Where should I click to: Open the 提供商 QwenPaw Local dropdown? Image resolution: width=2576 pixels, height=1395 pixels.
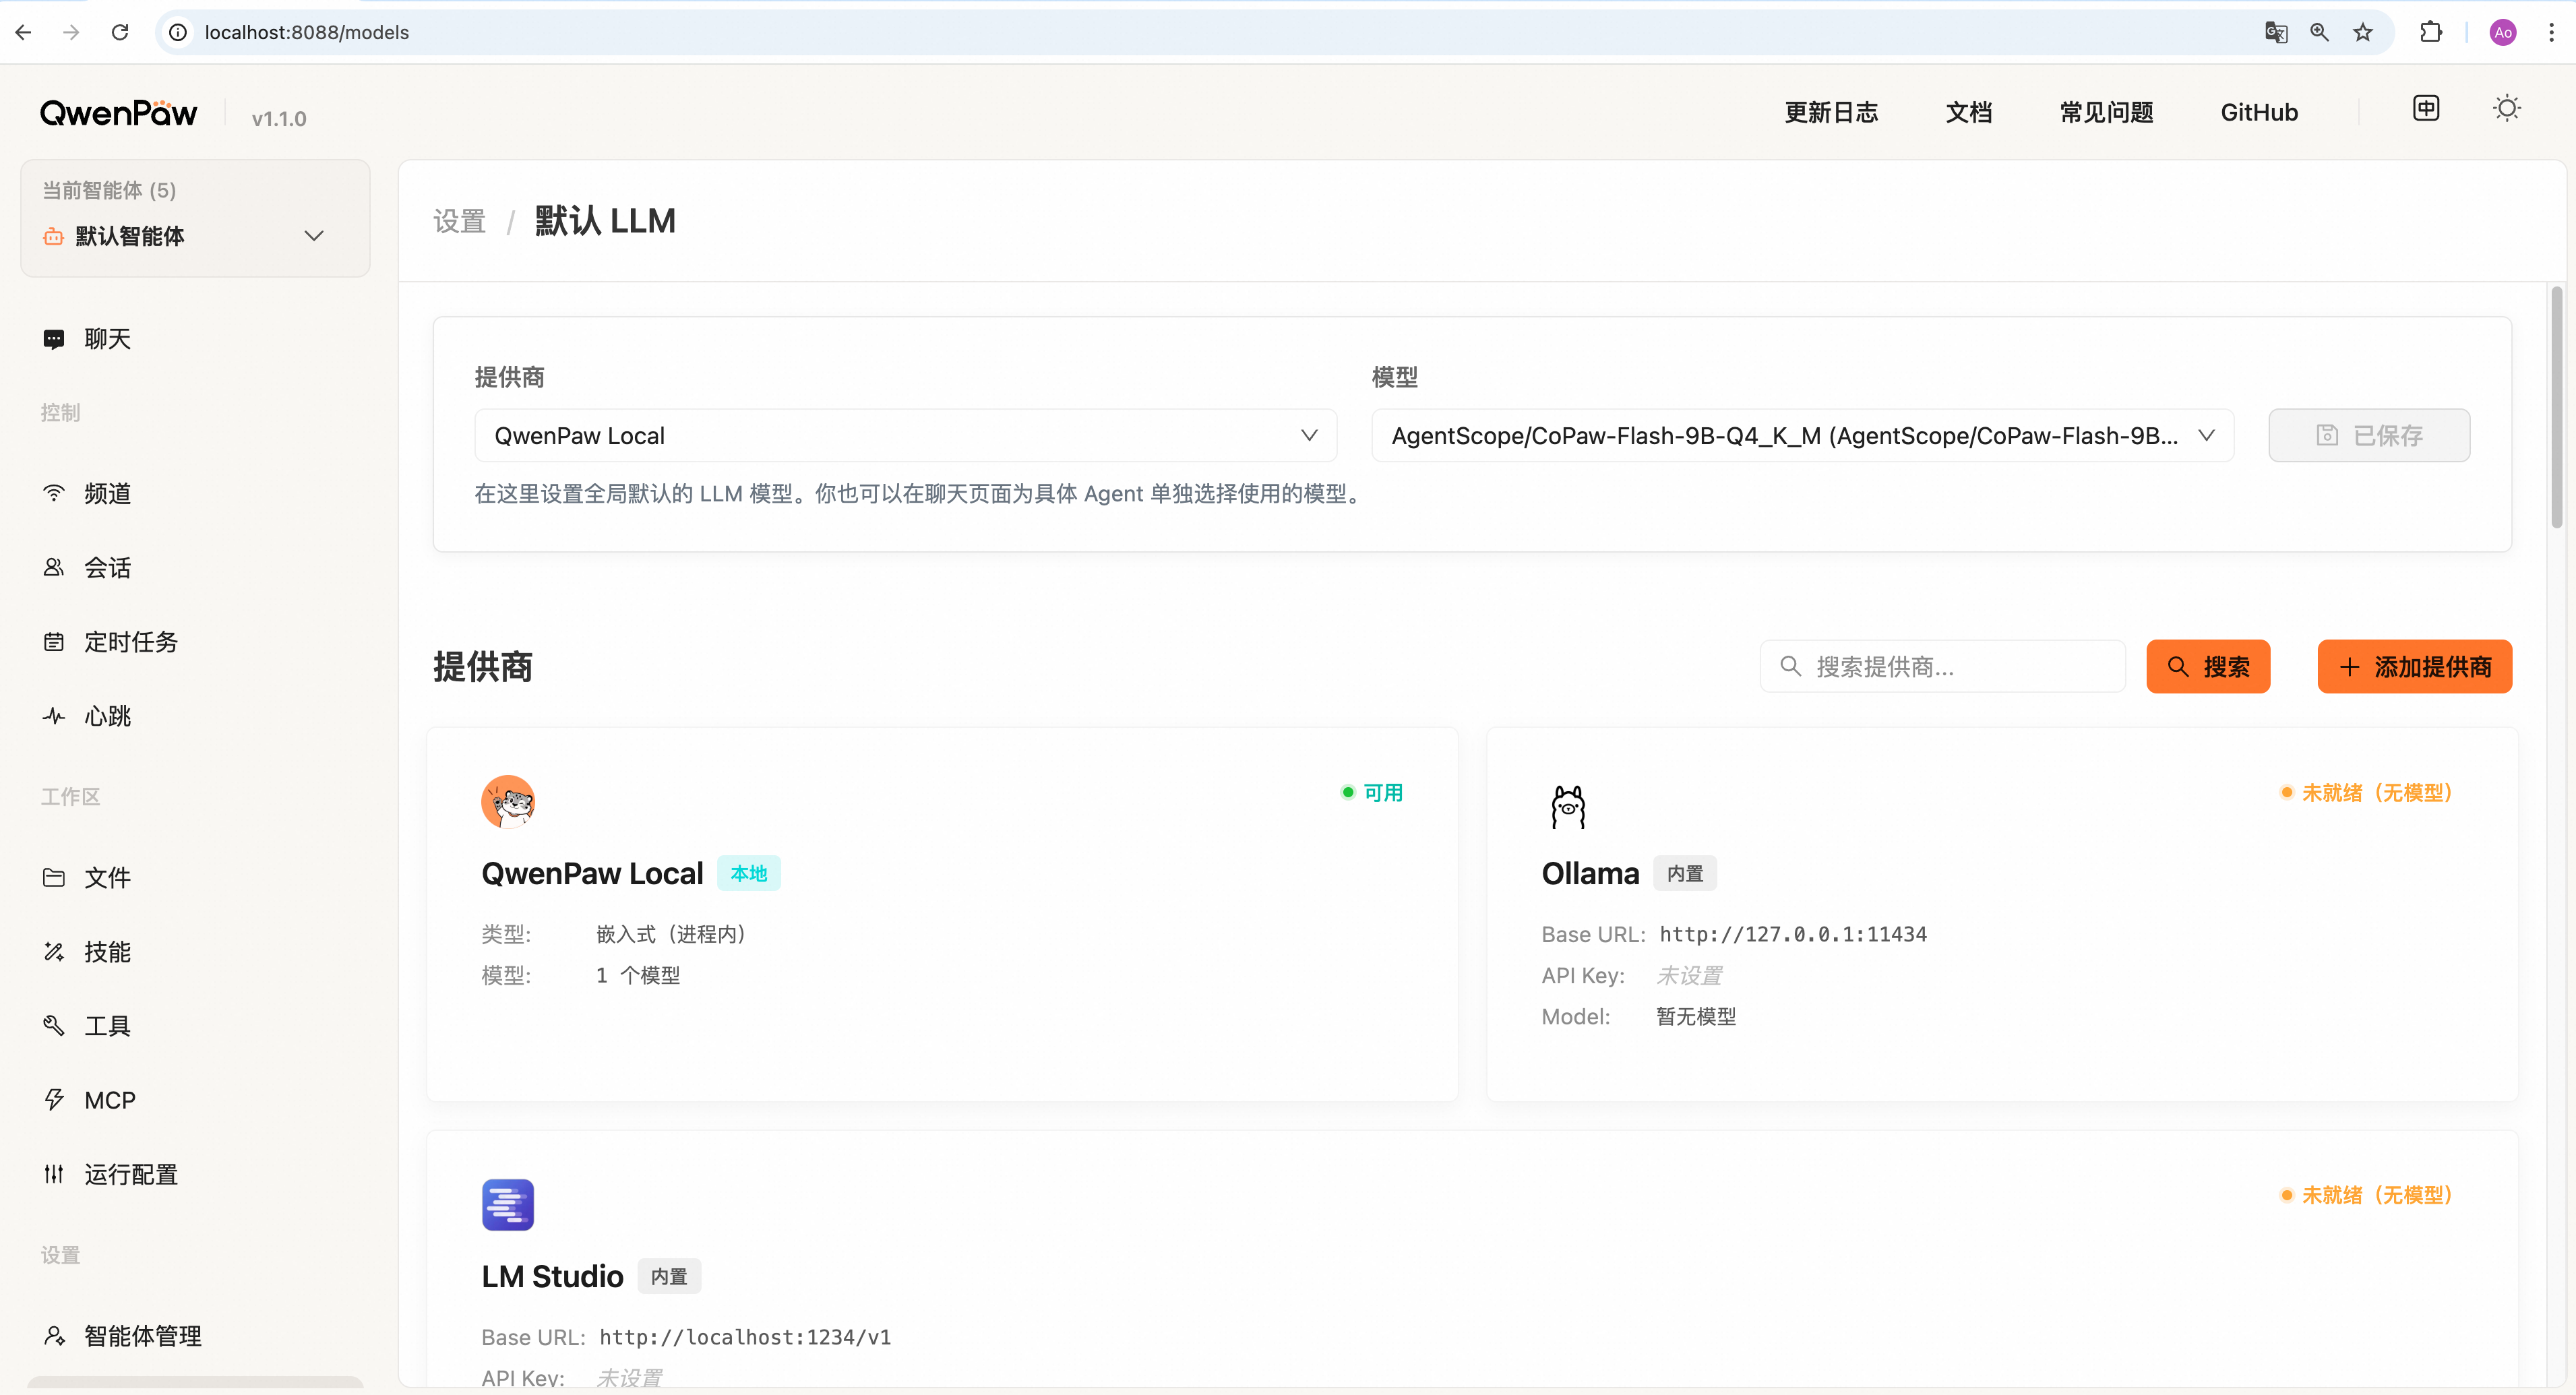click(905, 435)
